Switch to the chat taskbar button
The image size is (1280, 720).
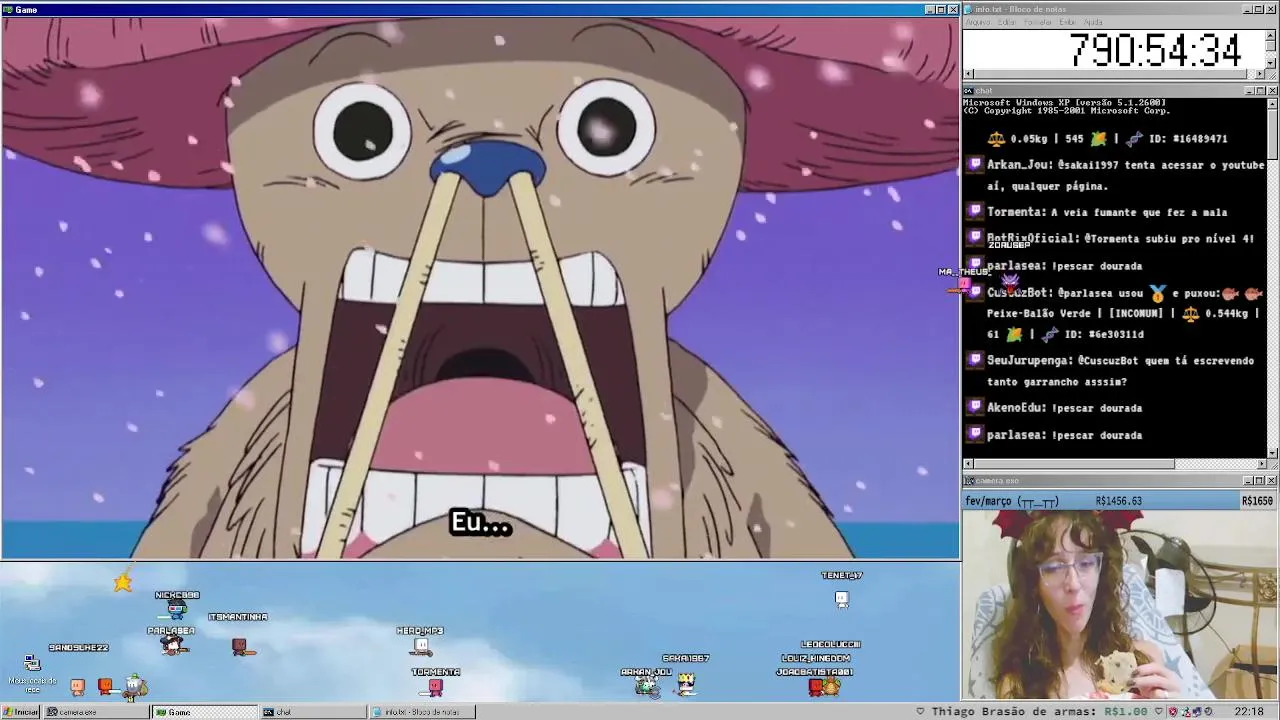313,712
